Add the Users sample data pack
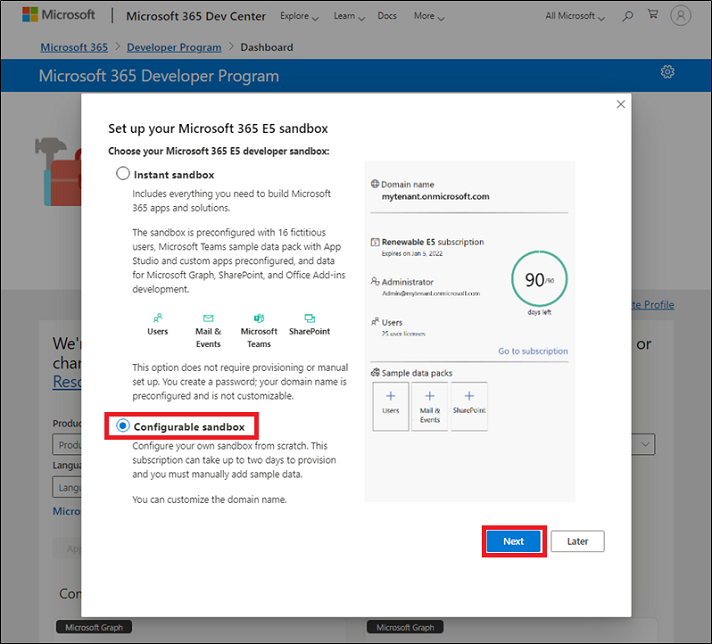Image resolution: width=712 pixels, height=644 pixels. click(x=391, y=406)
